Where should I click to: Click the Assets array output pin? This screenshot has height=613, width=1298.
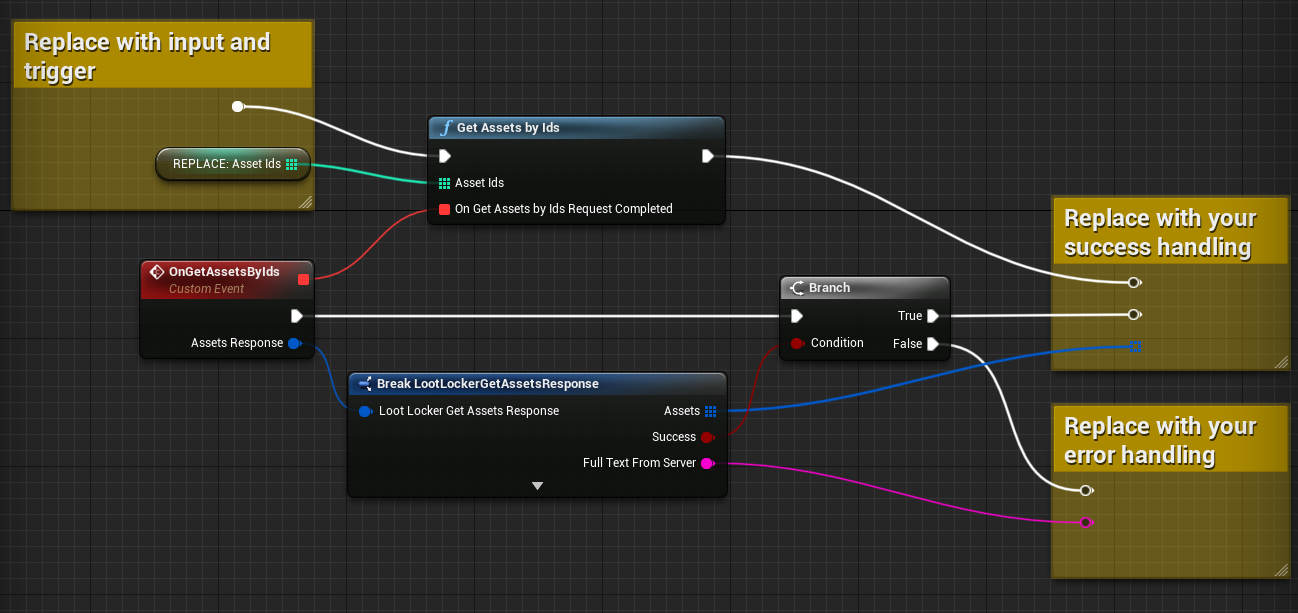[710, 411]
